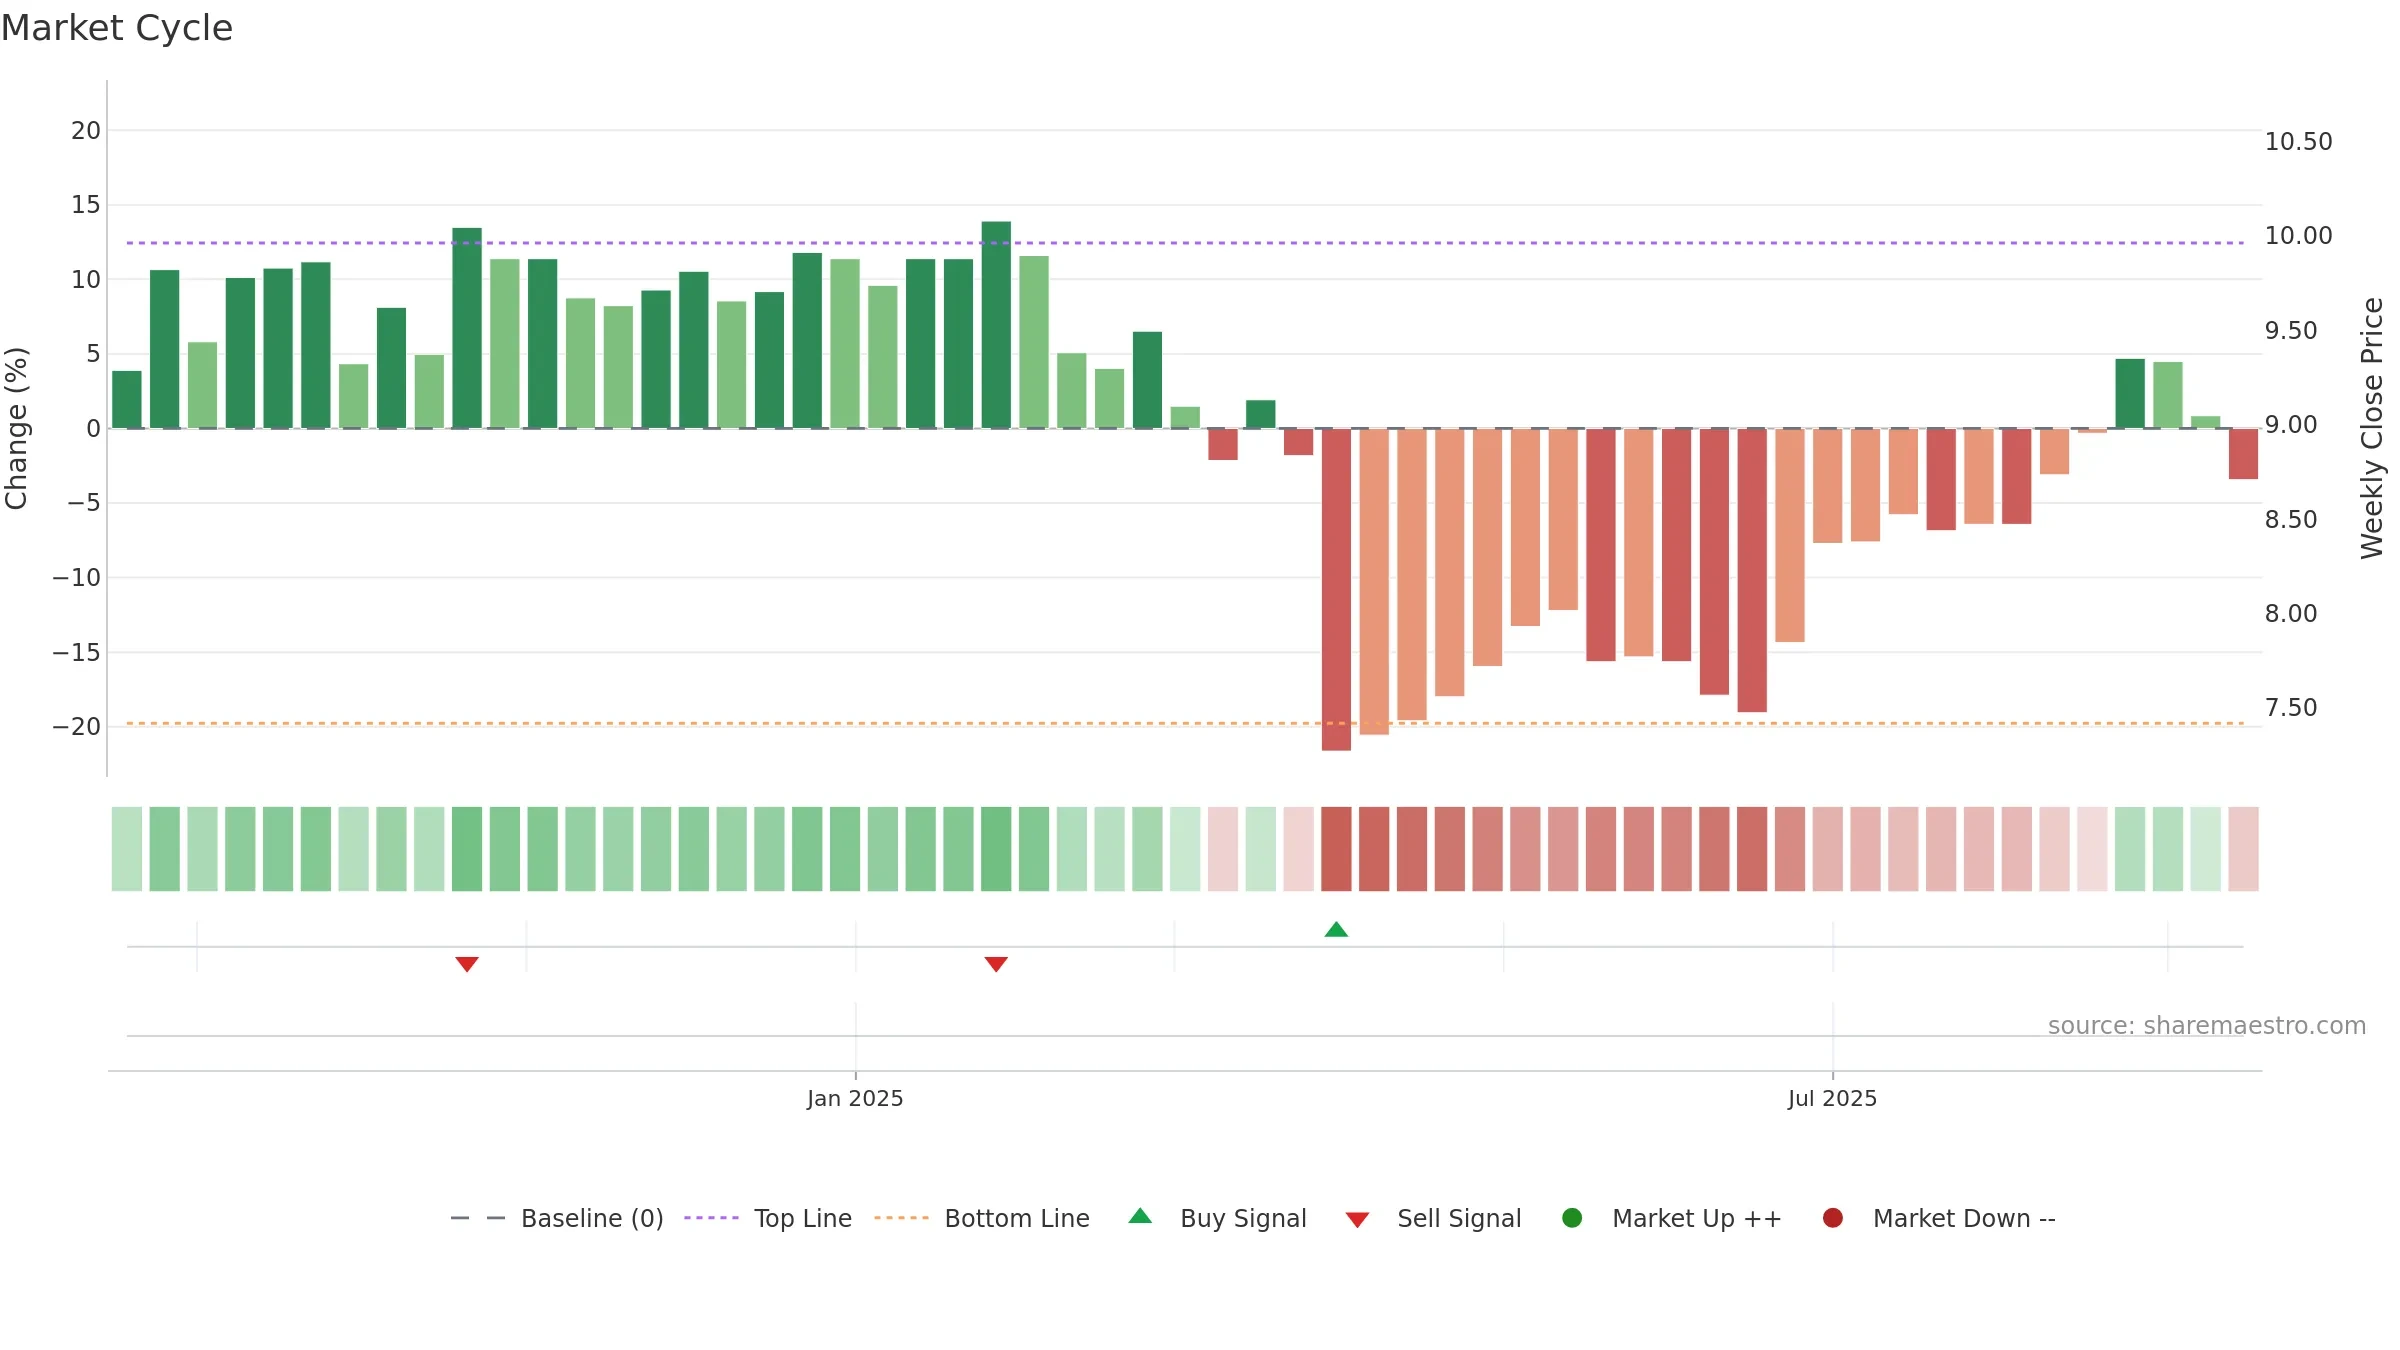Click the Market Down -- legend label
The width and height of the screenshot is (2400, 1350).
[x=1964, y=1218]
